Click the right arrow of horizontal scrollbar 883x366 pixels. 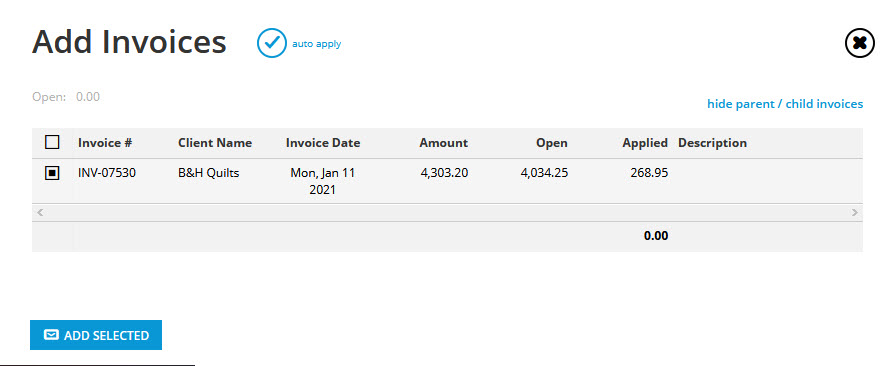coord(855,212)
